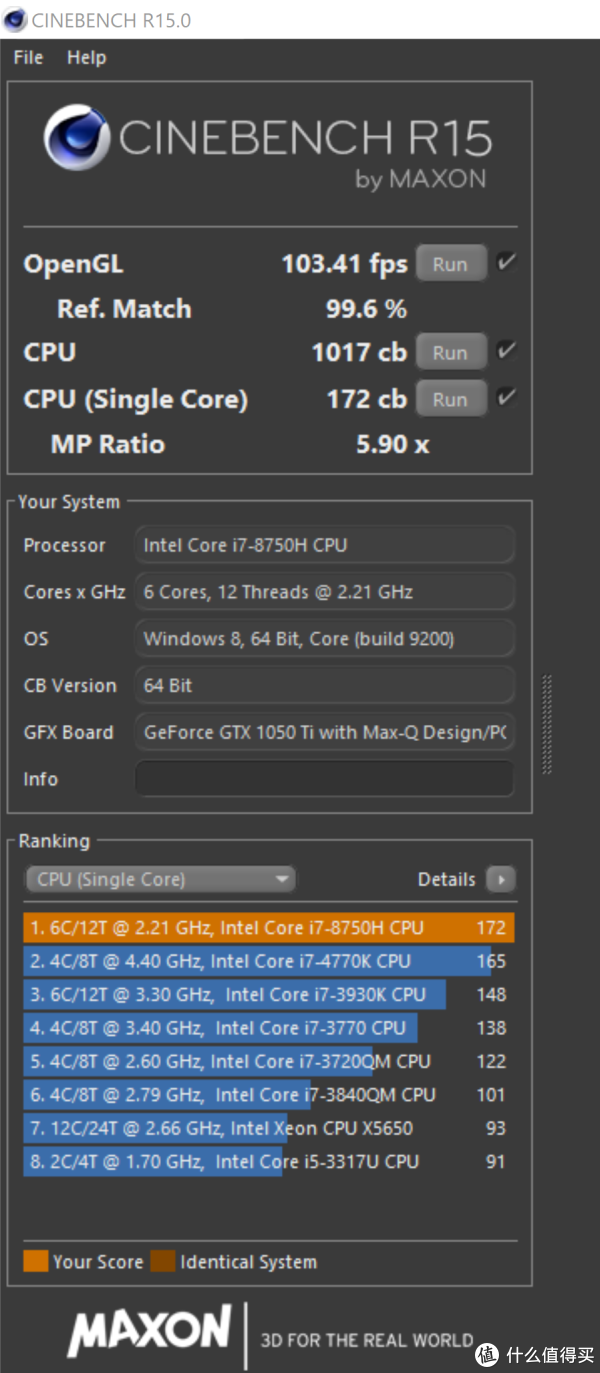The image size is (600, 1373).
Task: Run the CPU benchmark
Action: point(450,352)
